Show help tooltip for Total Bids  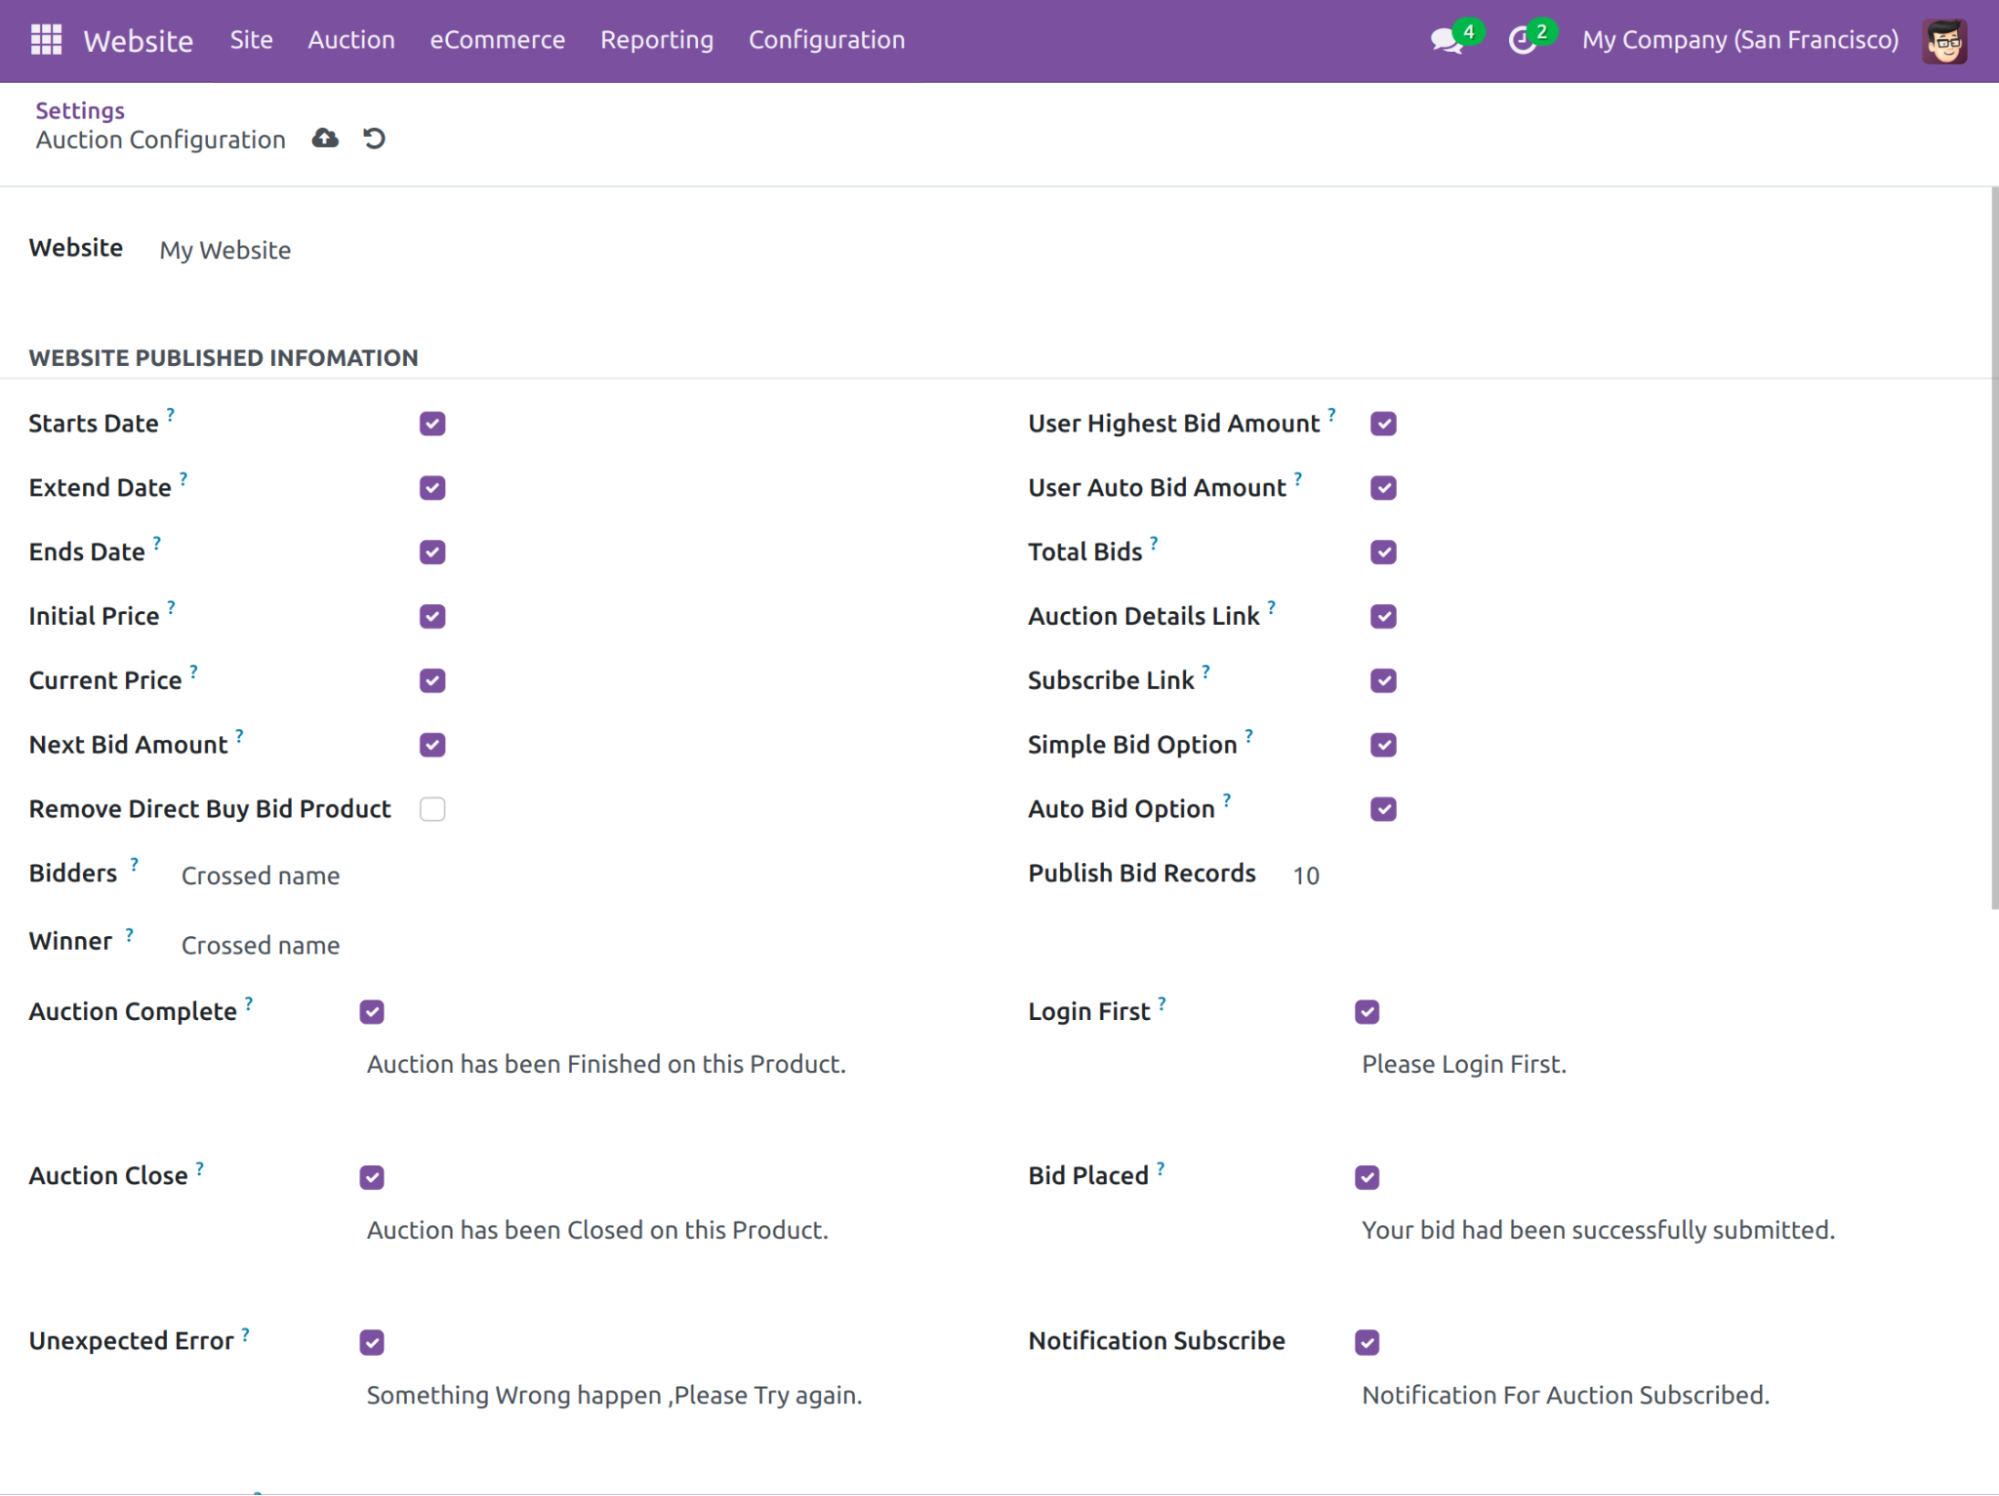click(x=1154, y=542)
